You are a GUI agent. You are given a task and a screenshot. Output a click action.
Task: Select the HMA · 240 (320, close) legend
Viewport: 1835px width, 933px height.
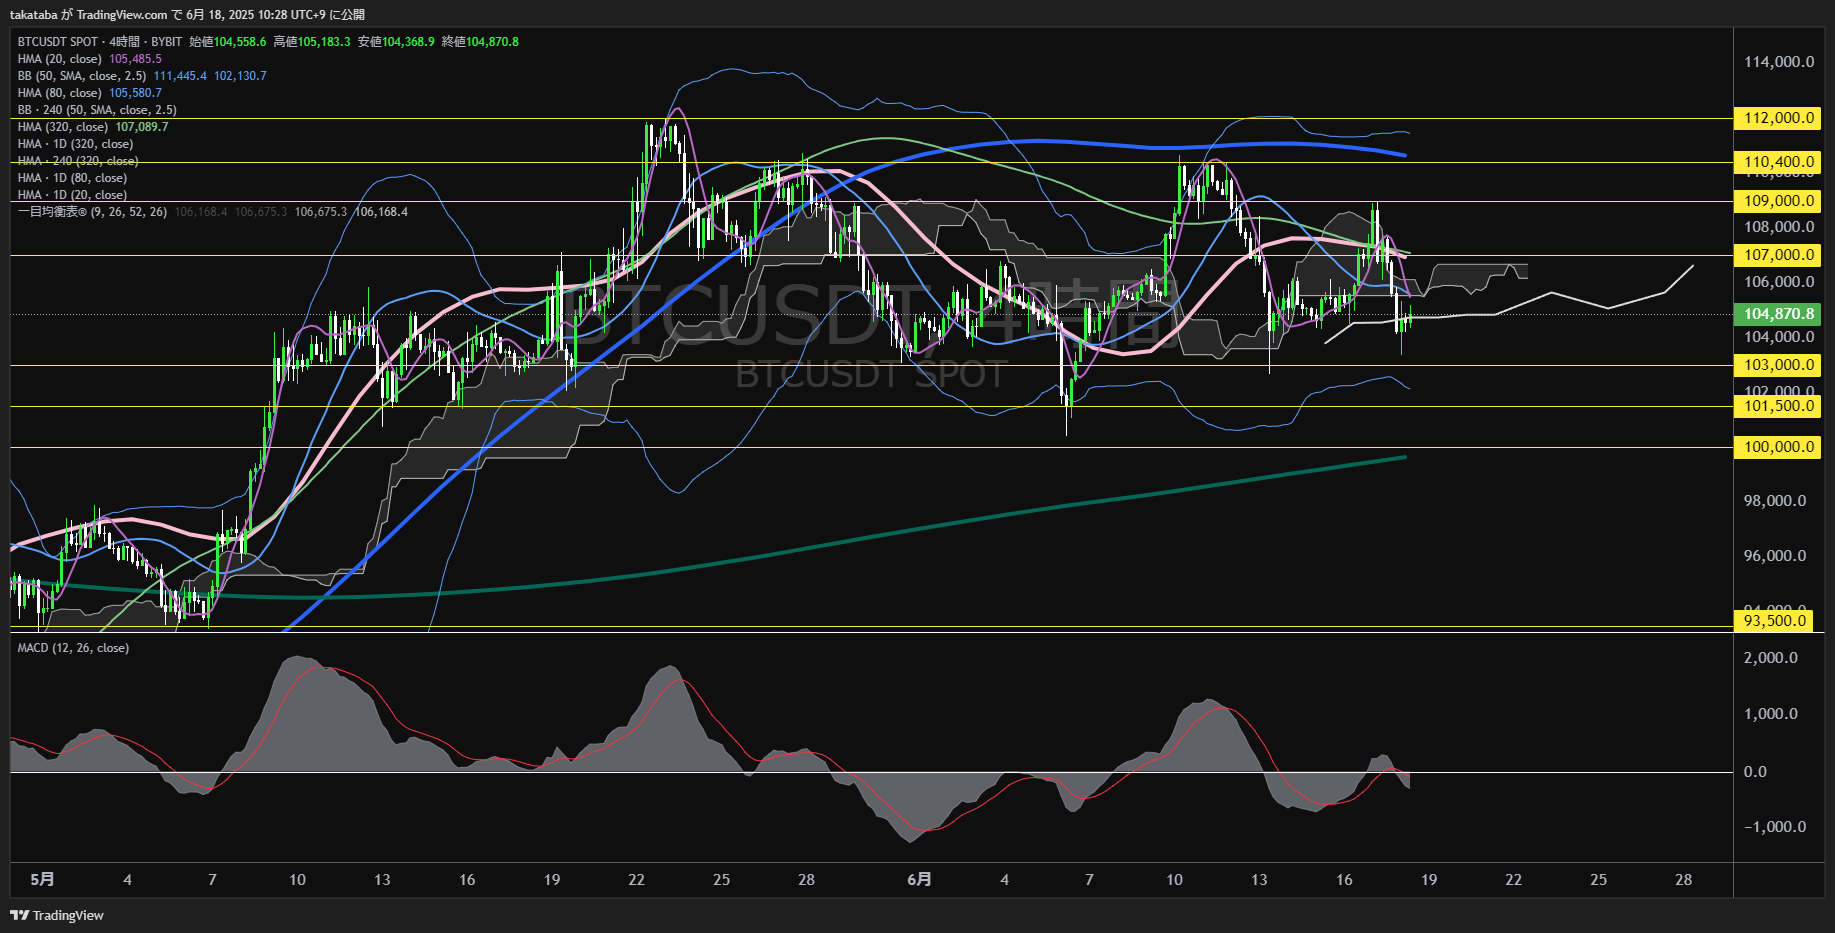(x=78, y=161)
